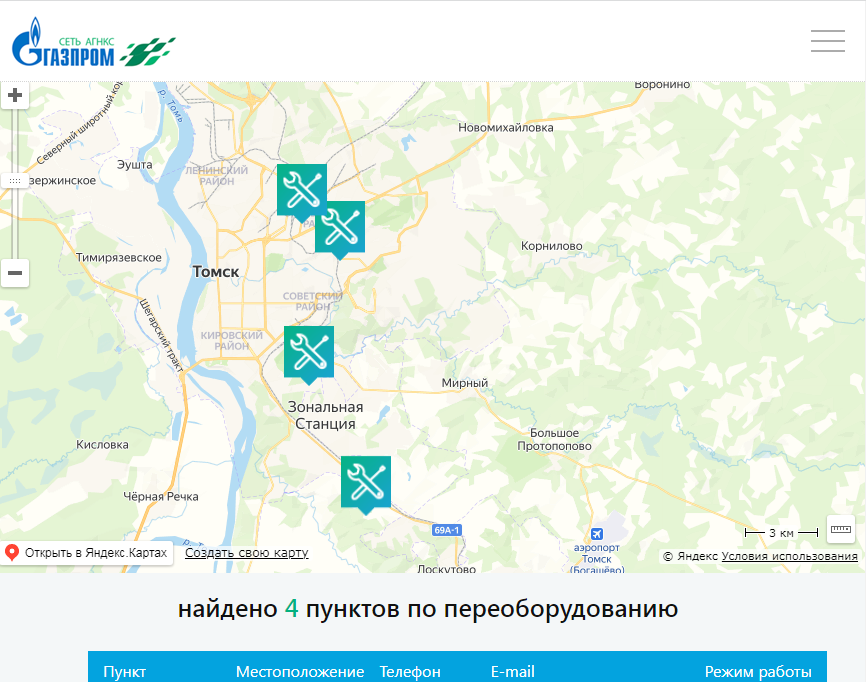
Task: Select the marker above Zonalnaya Stantsiya
Action: [308, 351]
